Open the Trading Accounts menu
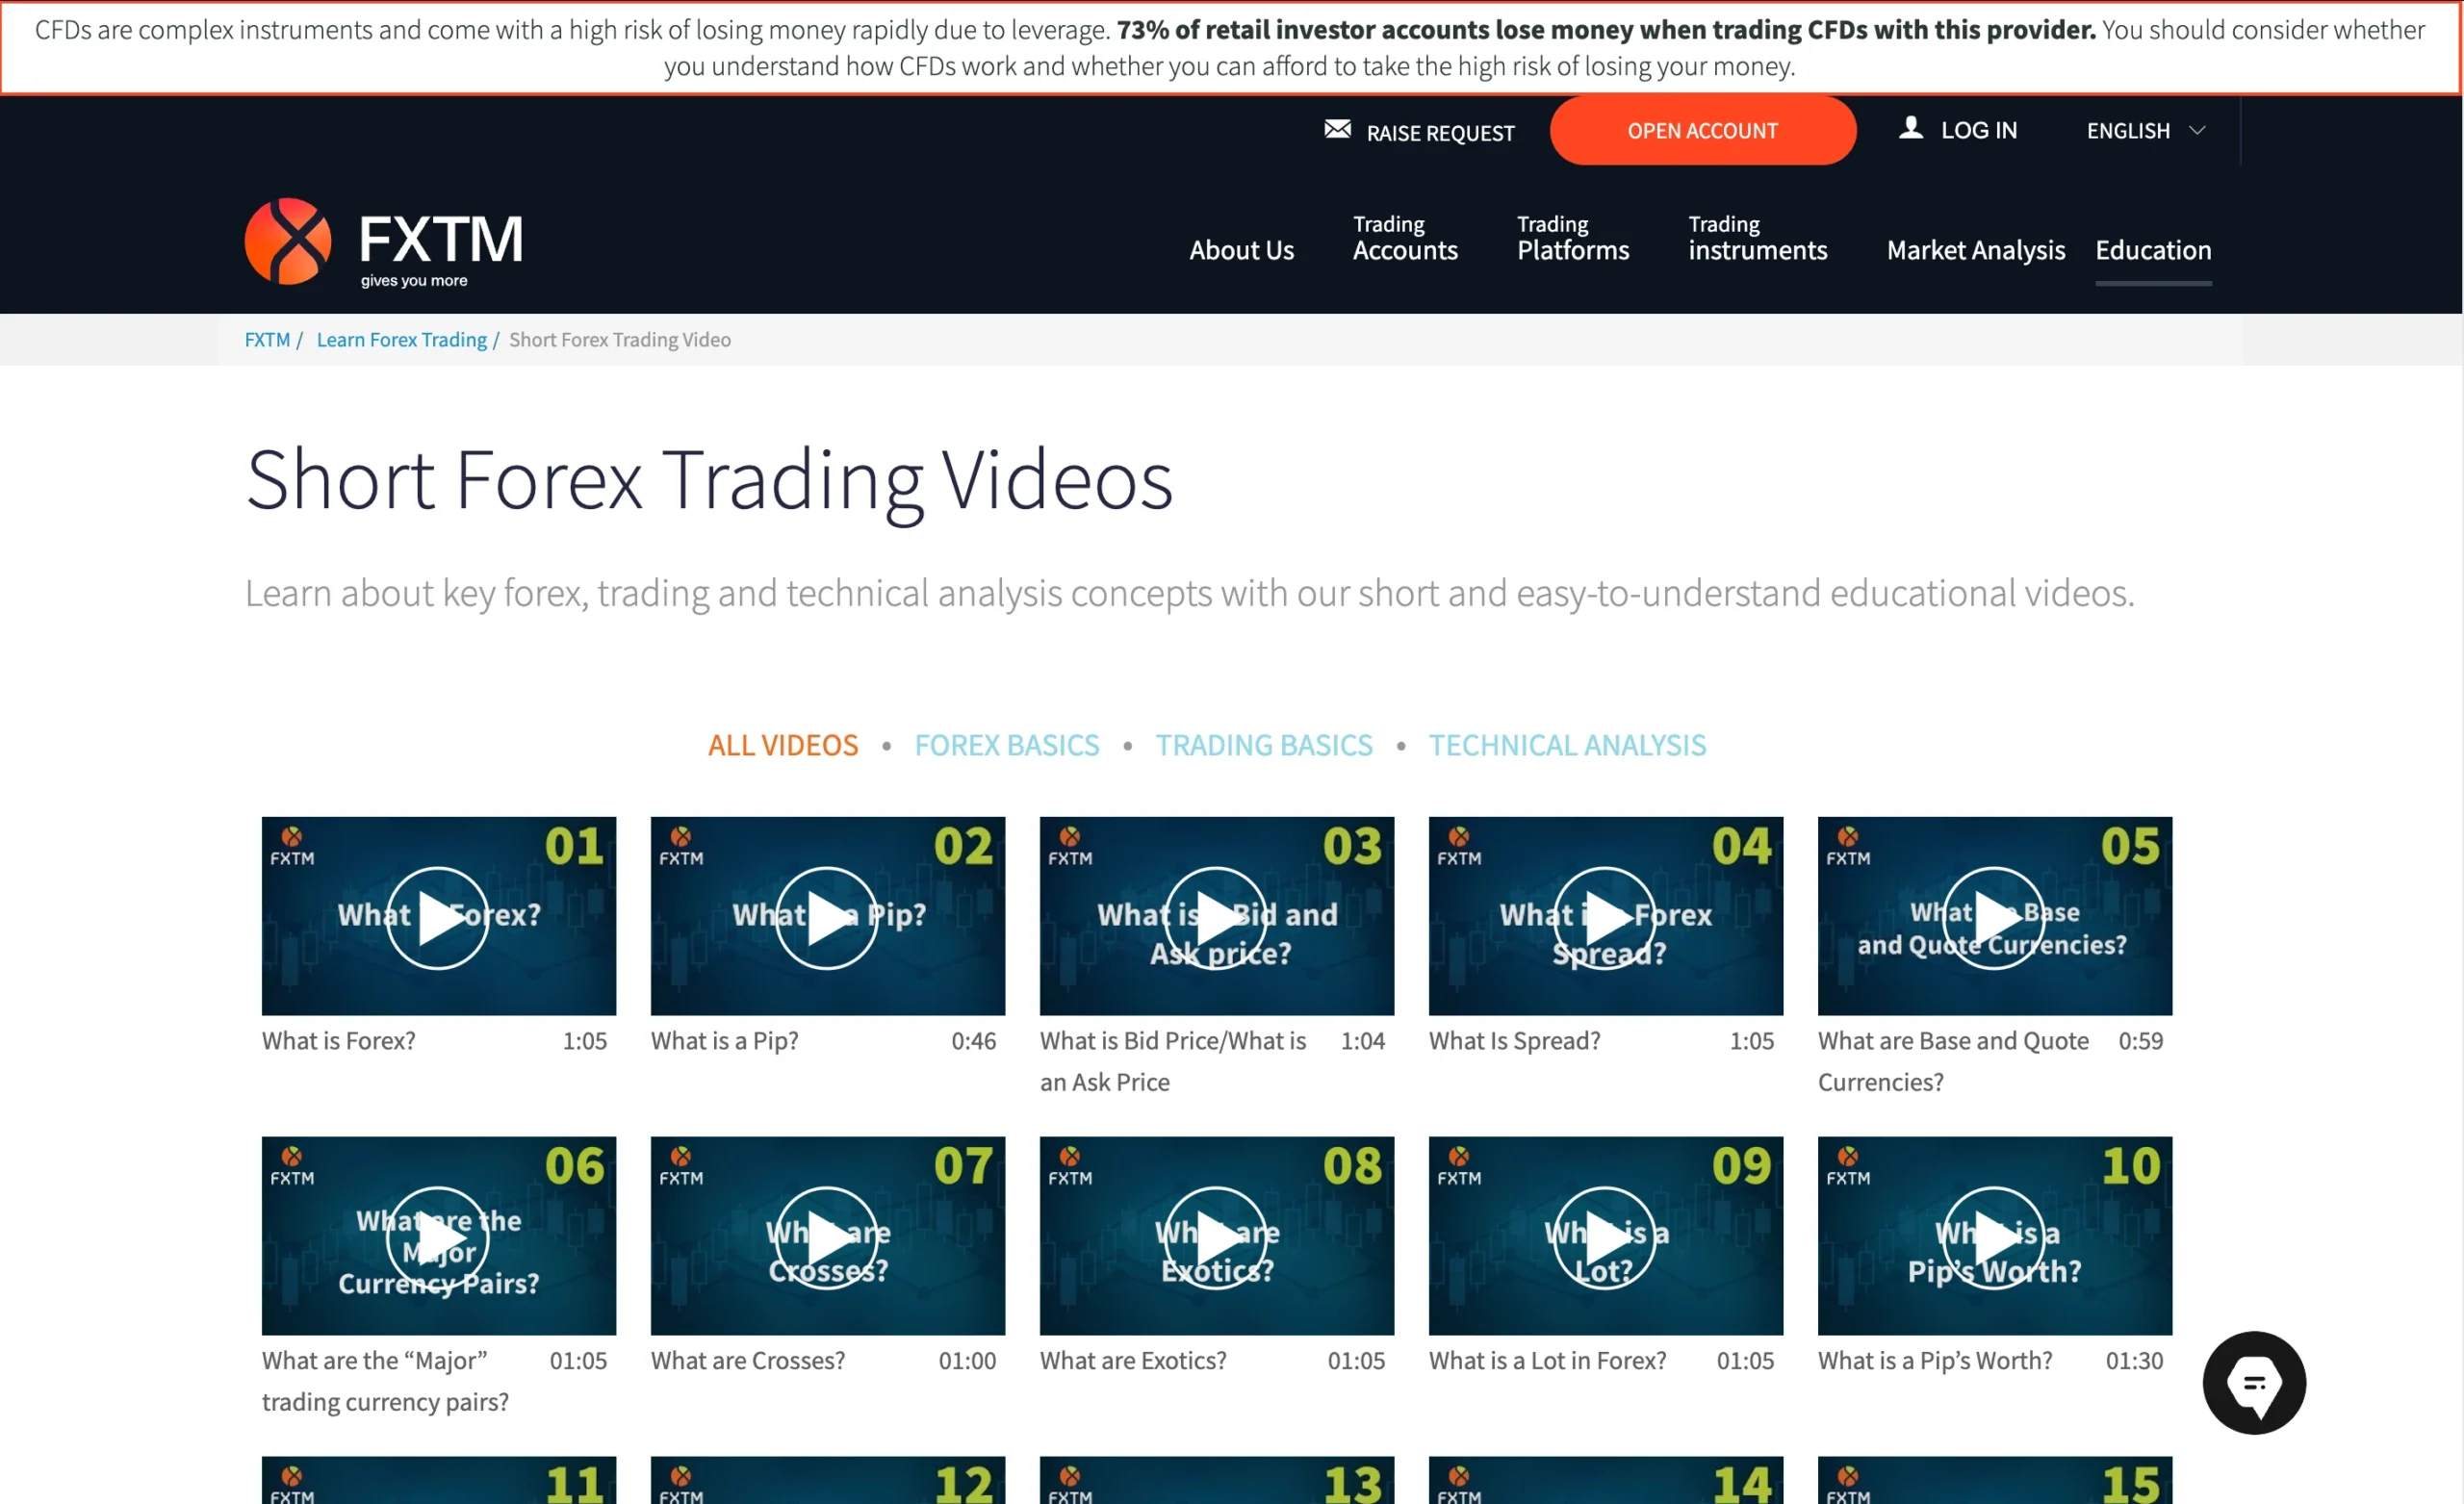This screenshot has height=1504, width=2464. pos(1405,238)
